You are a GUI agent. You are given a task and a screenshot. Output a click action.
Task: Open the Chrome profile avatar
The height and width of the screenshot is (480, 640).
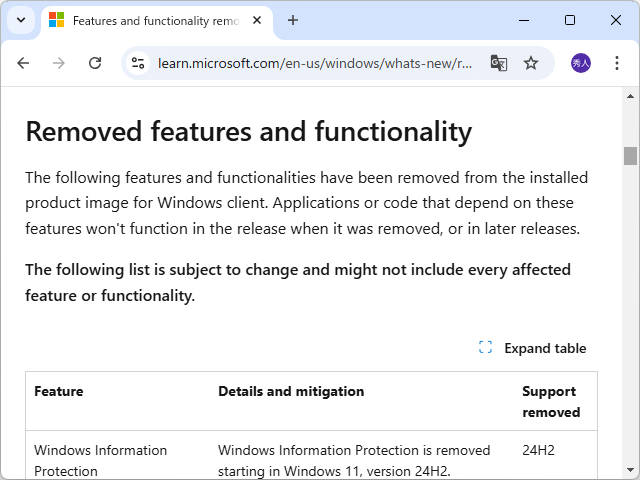click(x=580, y=63)
